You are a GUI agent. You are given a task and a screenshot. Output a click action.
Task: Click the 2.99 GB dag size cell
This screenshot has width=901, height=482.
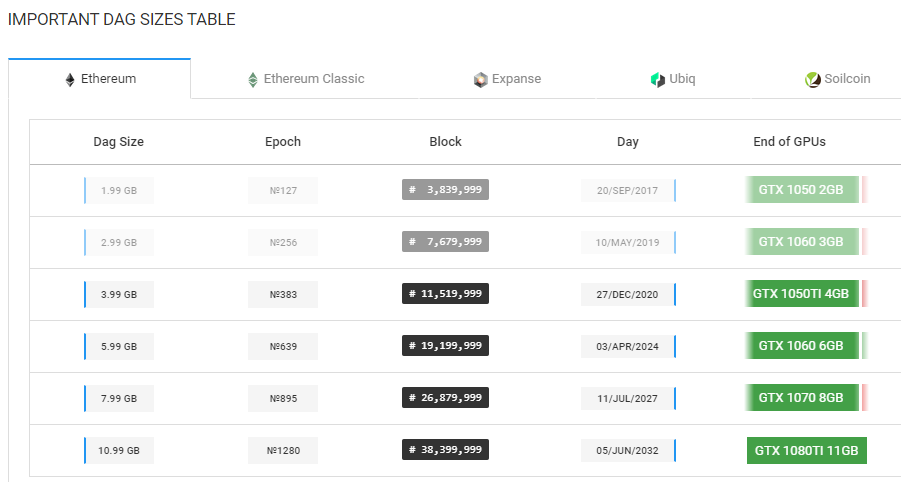tap(119, 242)
